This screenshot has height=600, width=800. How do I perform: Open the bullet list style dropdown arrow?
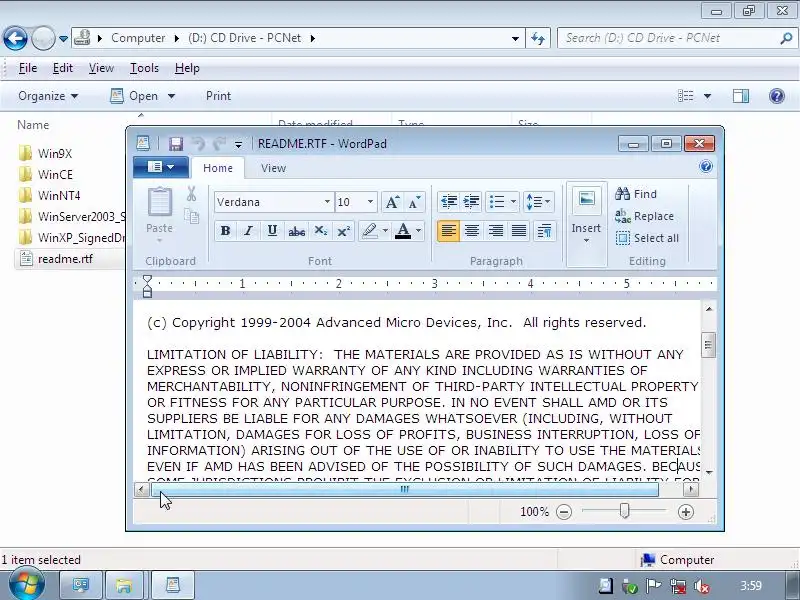513,202
